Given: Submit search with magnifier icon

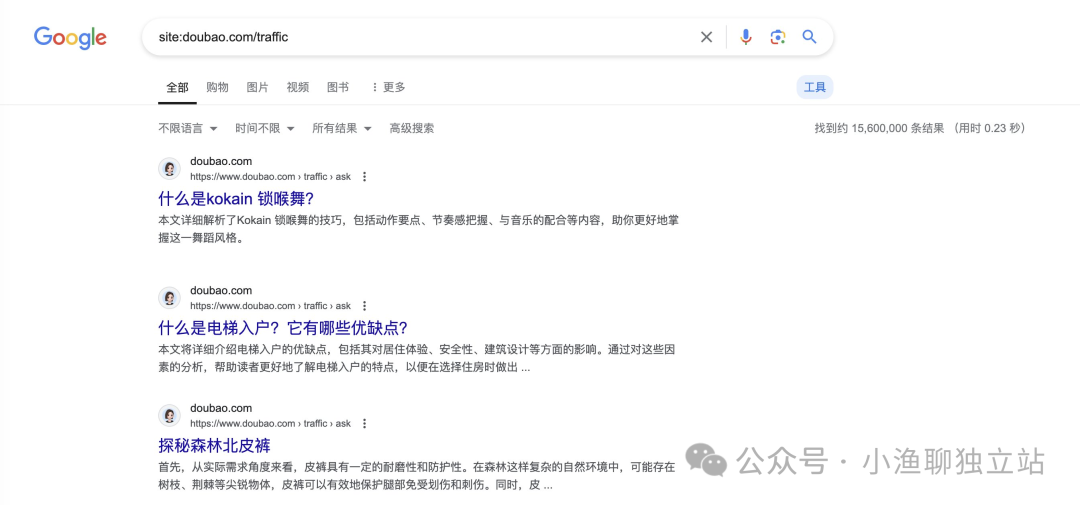Looking at the screenshot, I should [809, 37].
